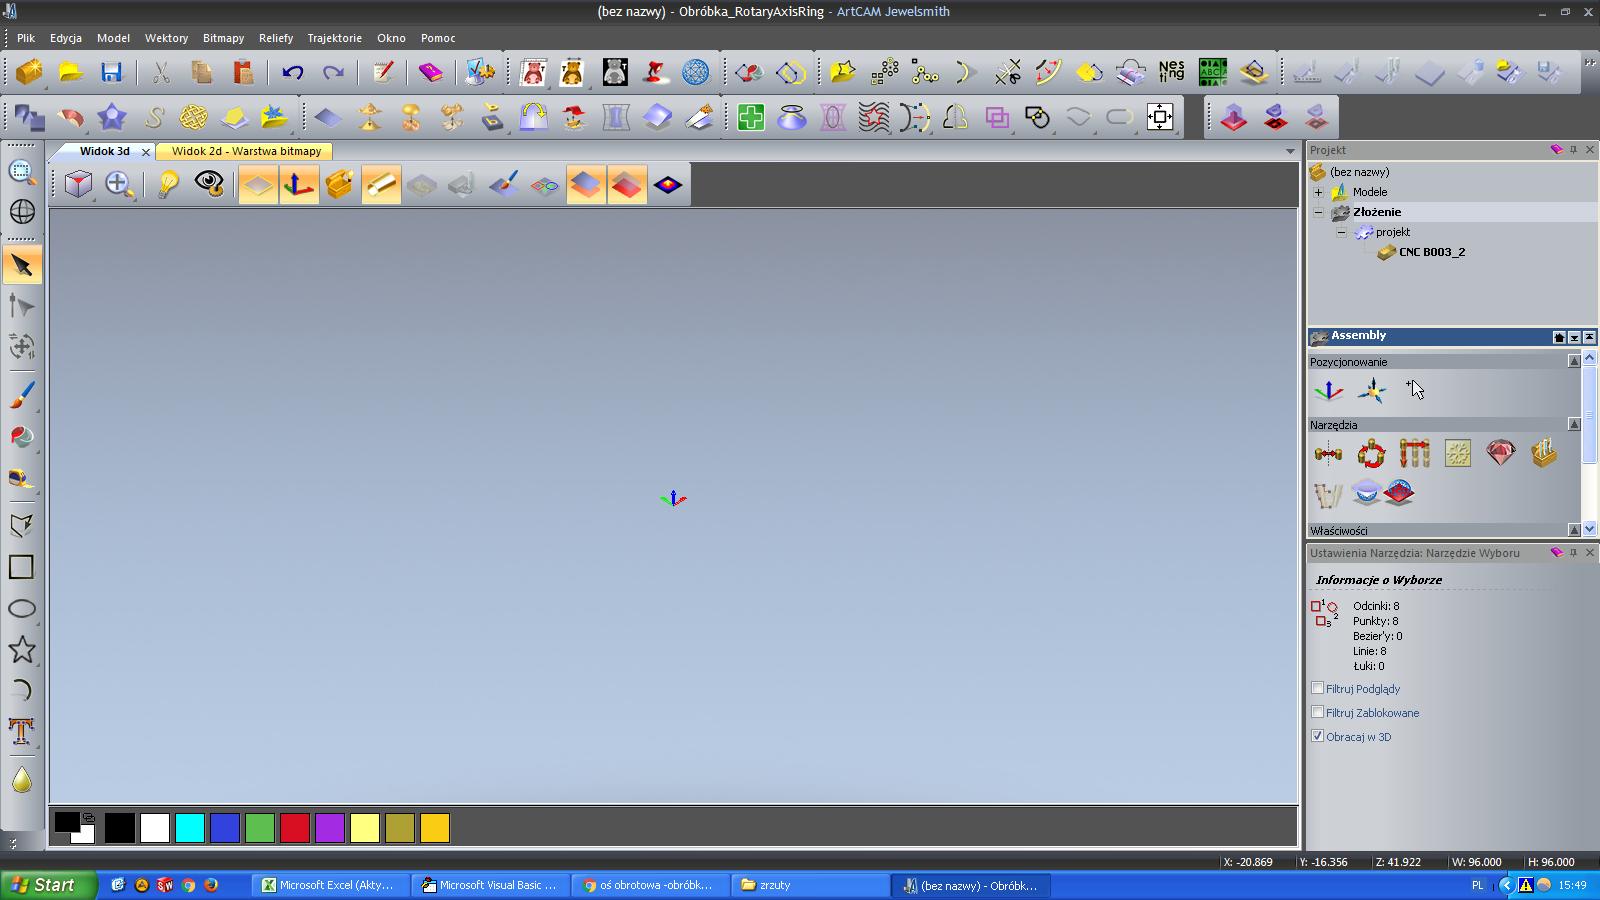1600x900 pixels.
Task: Select the arrow Selection tool in left toolbar
Action: 22,266
